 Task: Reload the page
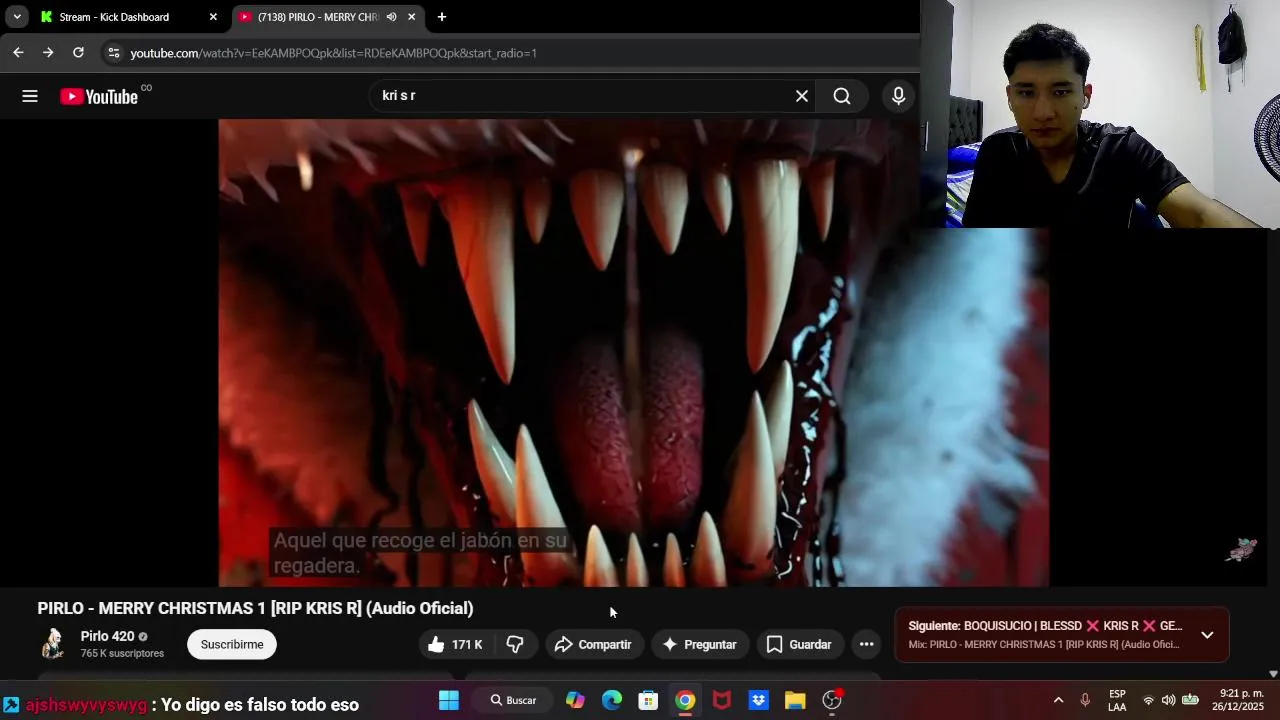(x=78, y=53)
